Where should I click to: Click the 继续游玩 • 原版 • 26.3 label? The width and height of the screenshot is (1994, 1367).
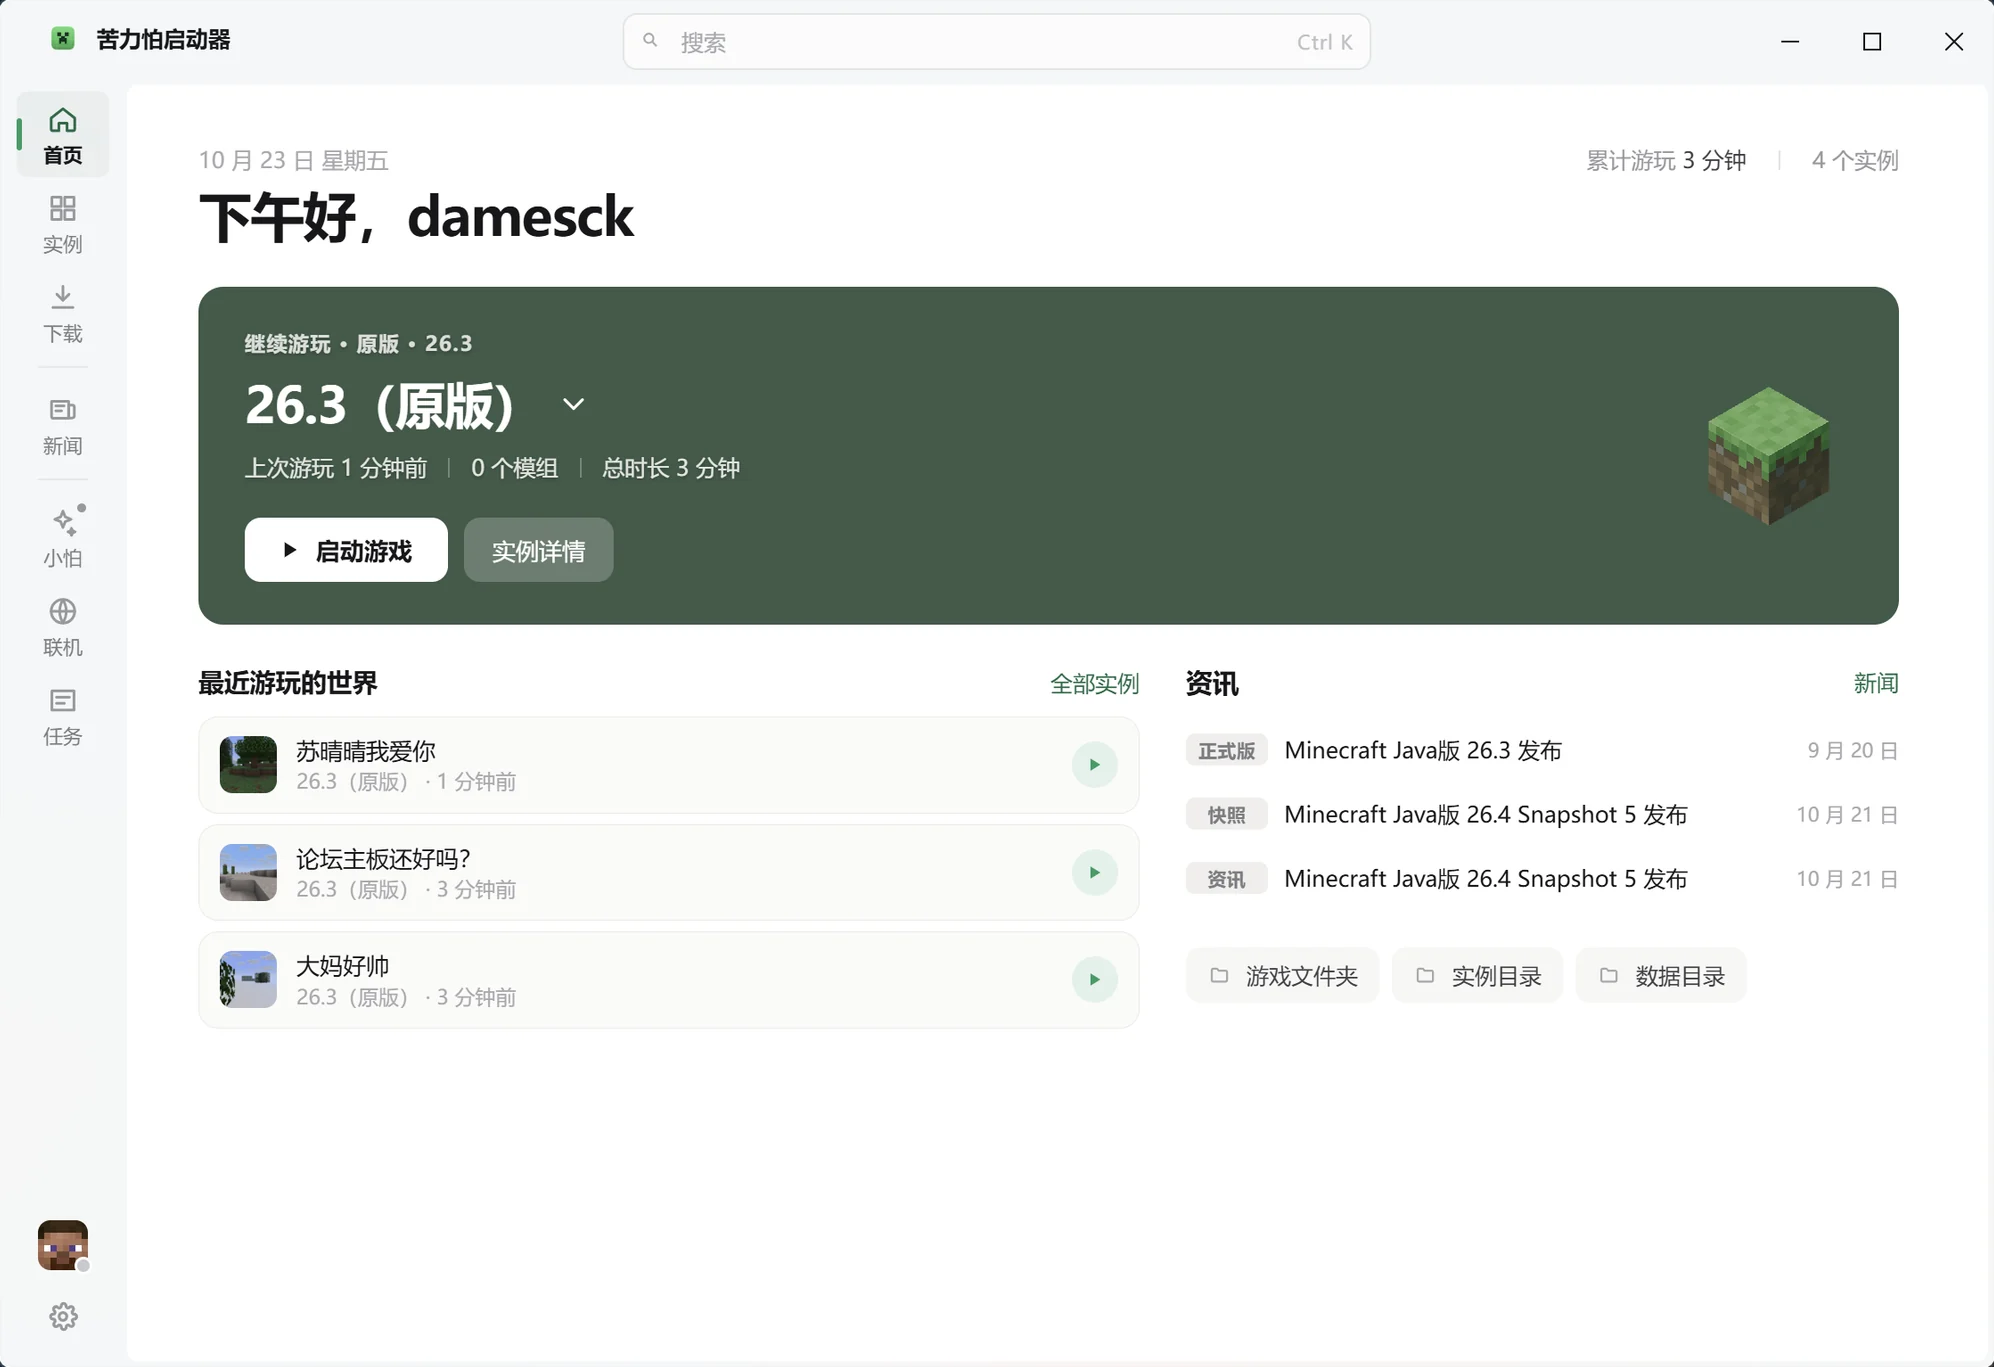click(x=358, y=344)
